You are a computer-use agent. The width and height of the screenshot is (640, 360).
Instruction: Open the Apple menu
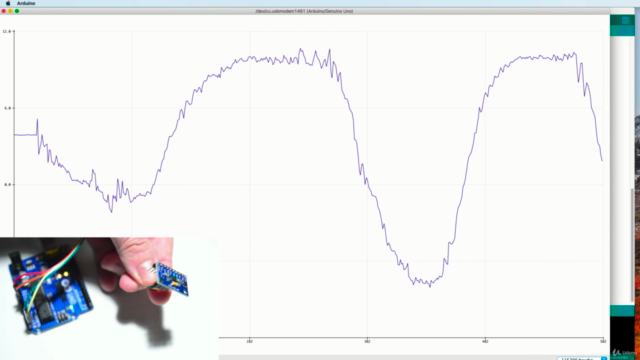click(8, 3)
